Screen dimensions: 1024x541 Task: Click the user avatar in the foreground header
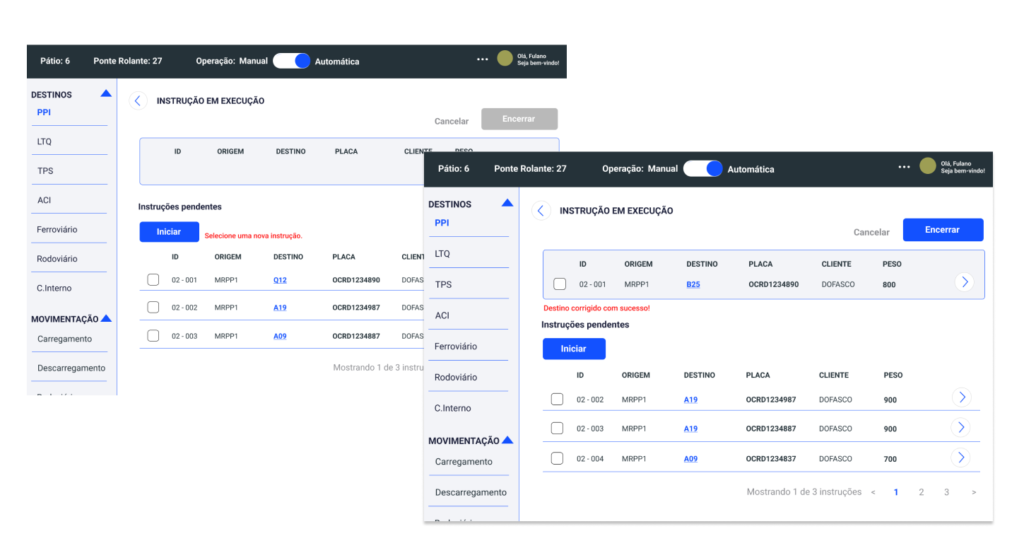click(928, 167)
